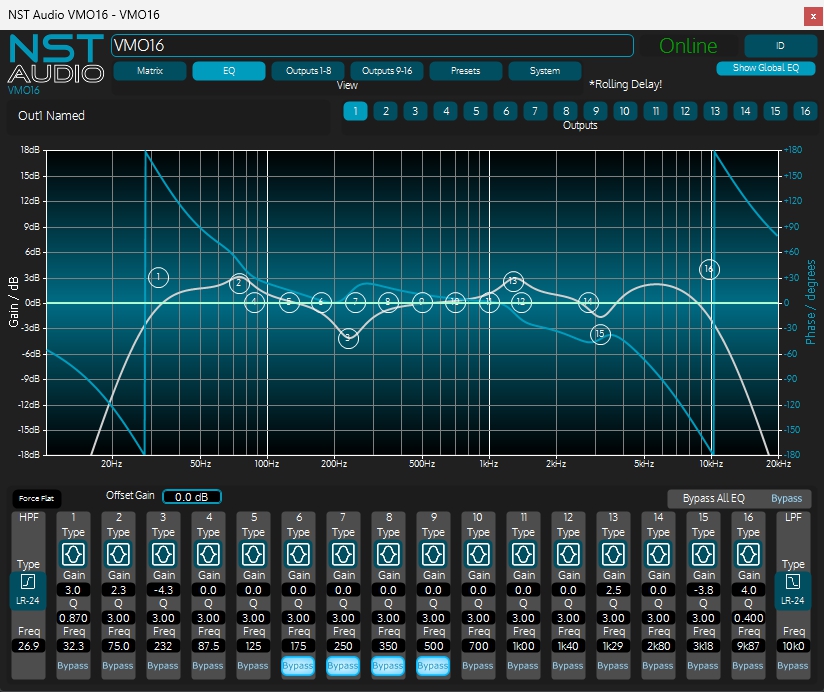824x692 pixels.
Task: Click the VMO16 device name field
Action: 372,46
